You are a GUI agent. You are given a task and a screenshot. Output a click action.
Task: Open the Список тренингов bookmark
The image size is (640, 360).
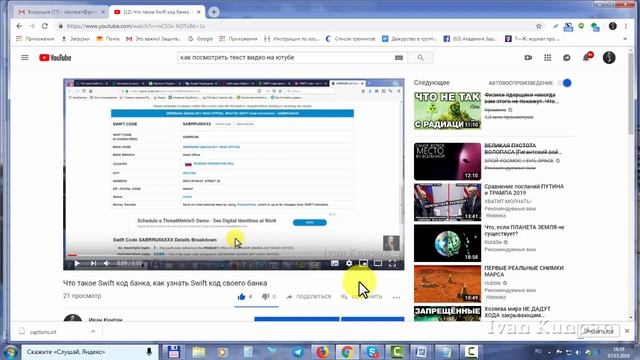tap(351, 39)
